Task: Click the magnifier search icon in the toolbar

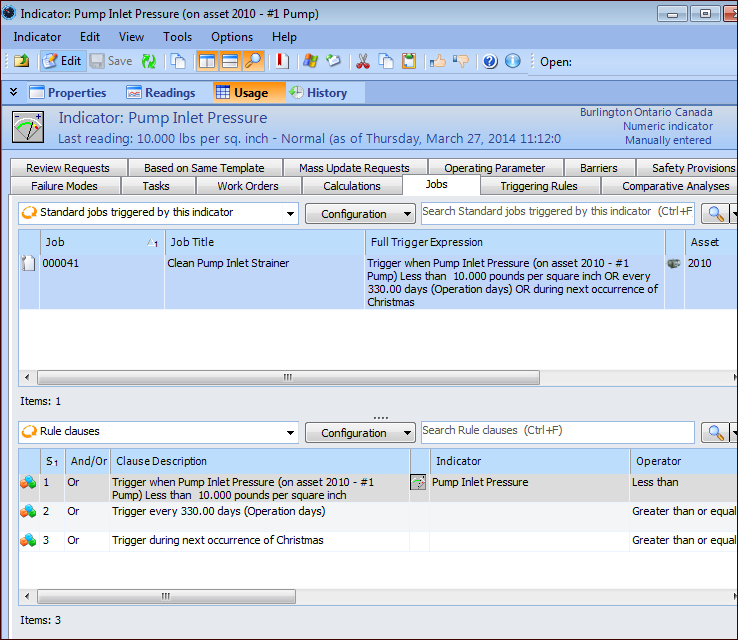Action: pos(253,61)
